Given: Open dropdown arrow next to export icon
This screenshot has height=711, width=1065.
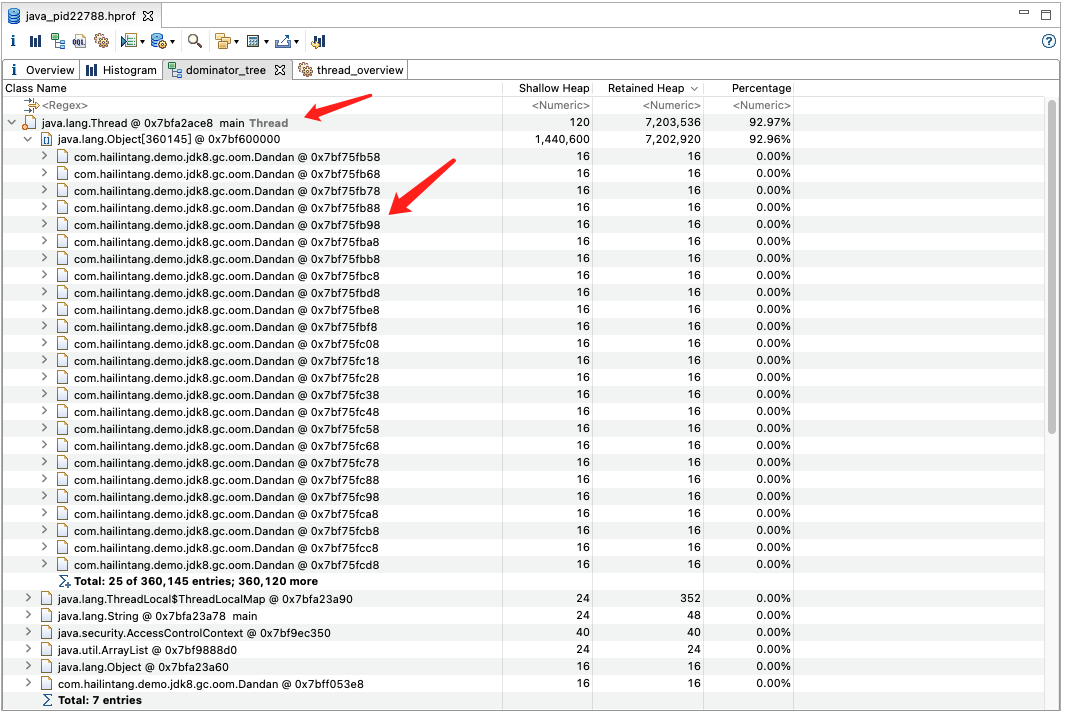Looking at the screenshot, I should (296, 42).
